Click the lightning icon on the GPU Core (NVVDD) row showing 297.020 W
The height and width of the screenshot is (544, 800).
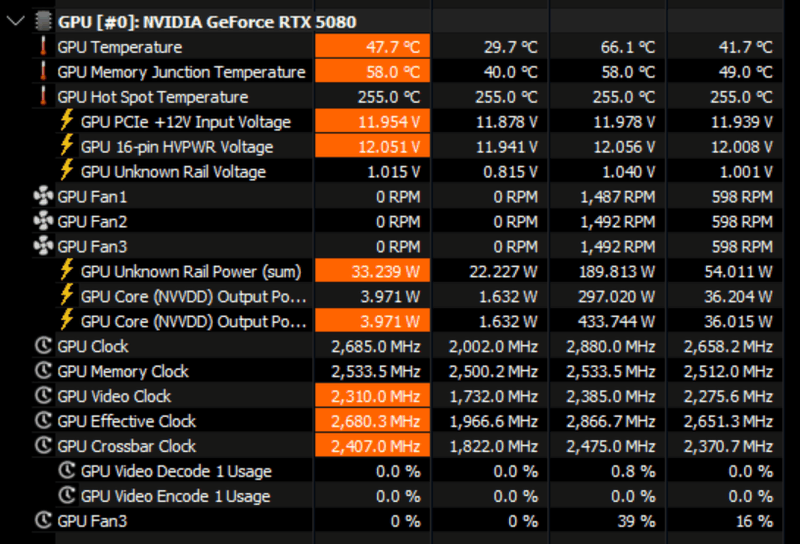(66, 295)
